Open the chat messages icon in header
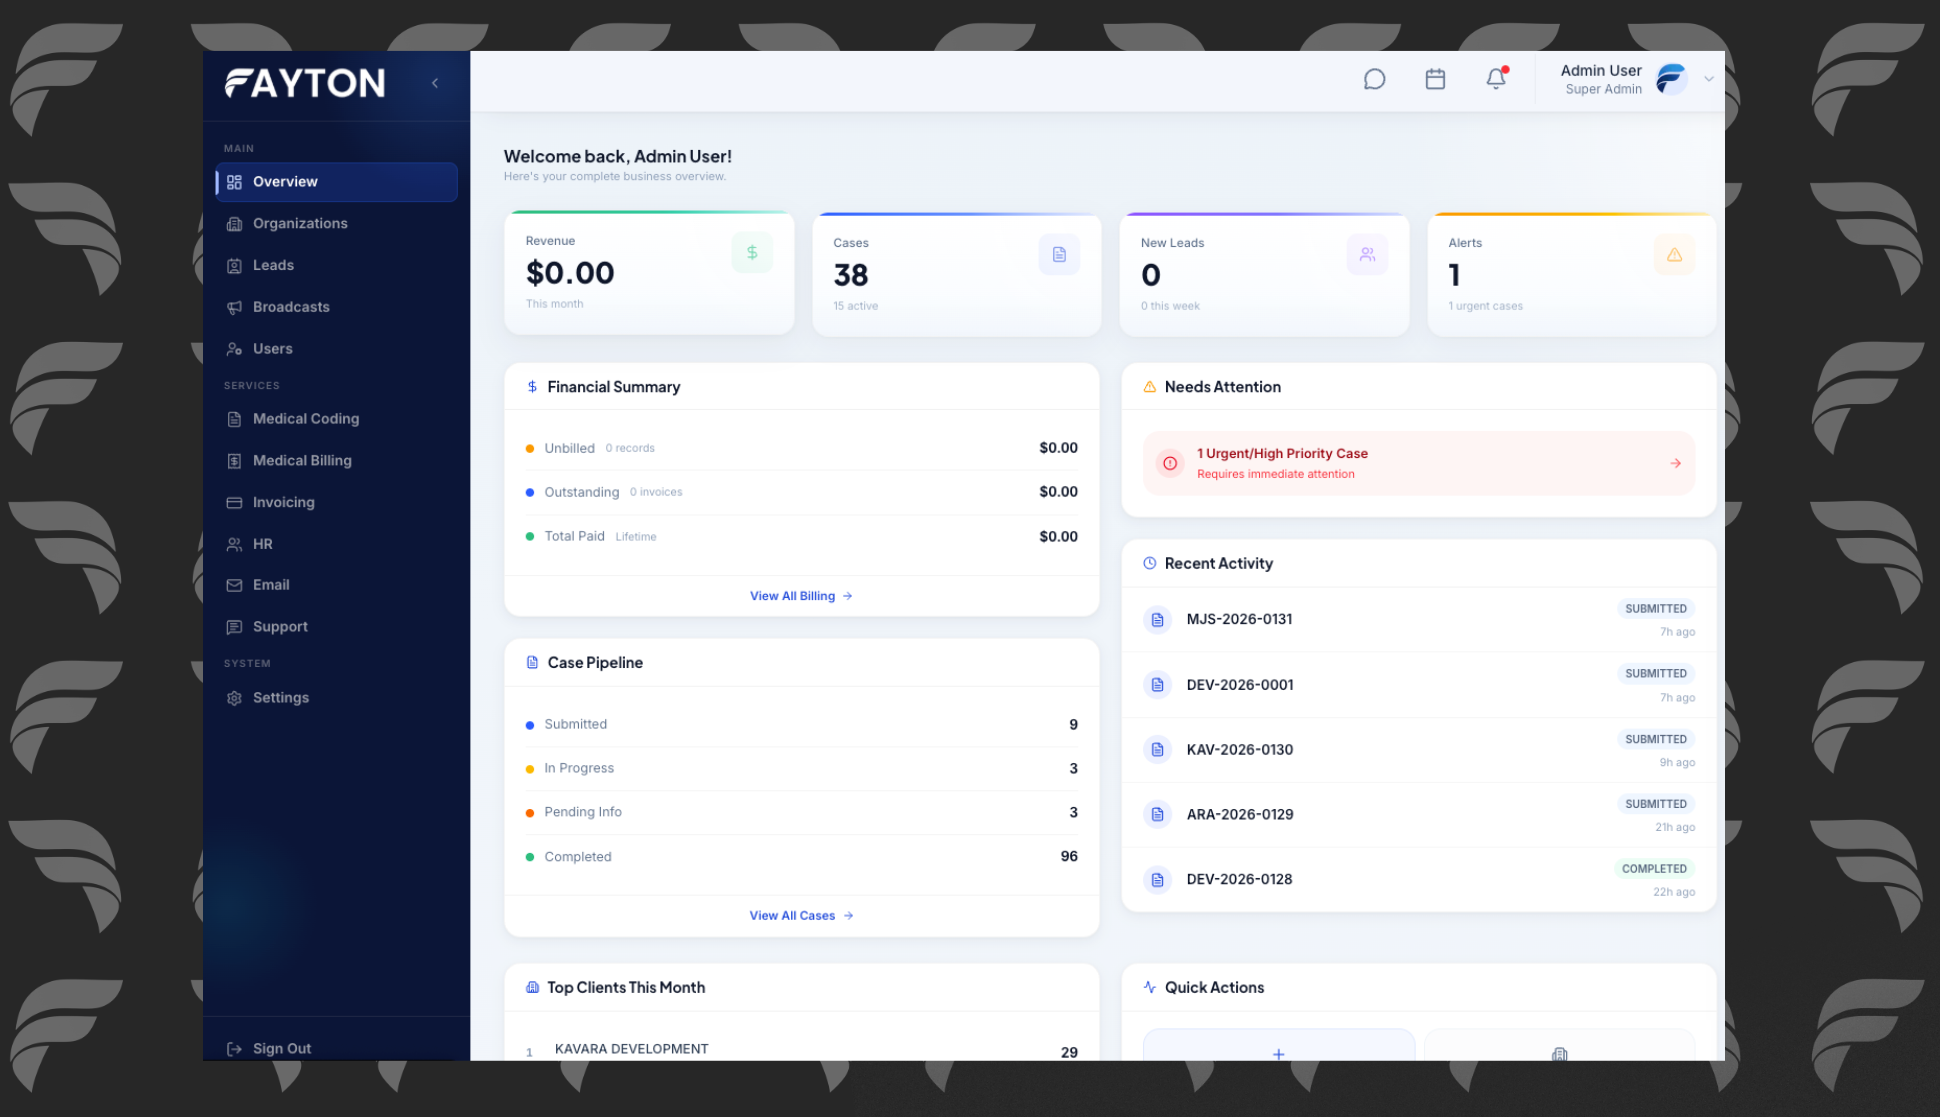This screenshot has width=1940, height=1117. pyautogui.click(x=1374, y=79)
